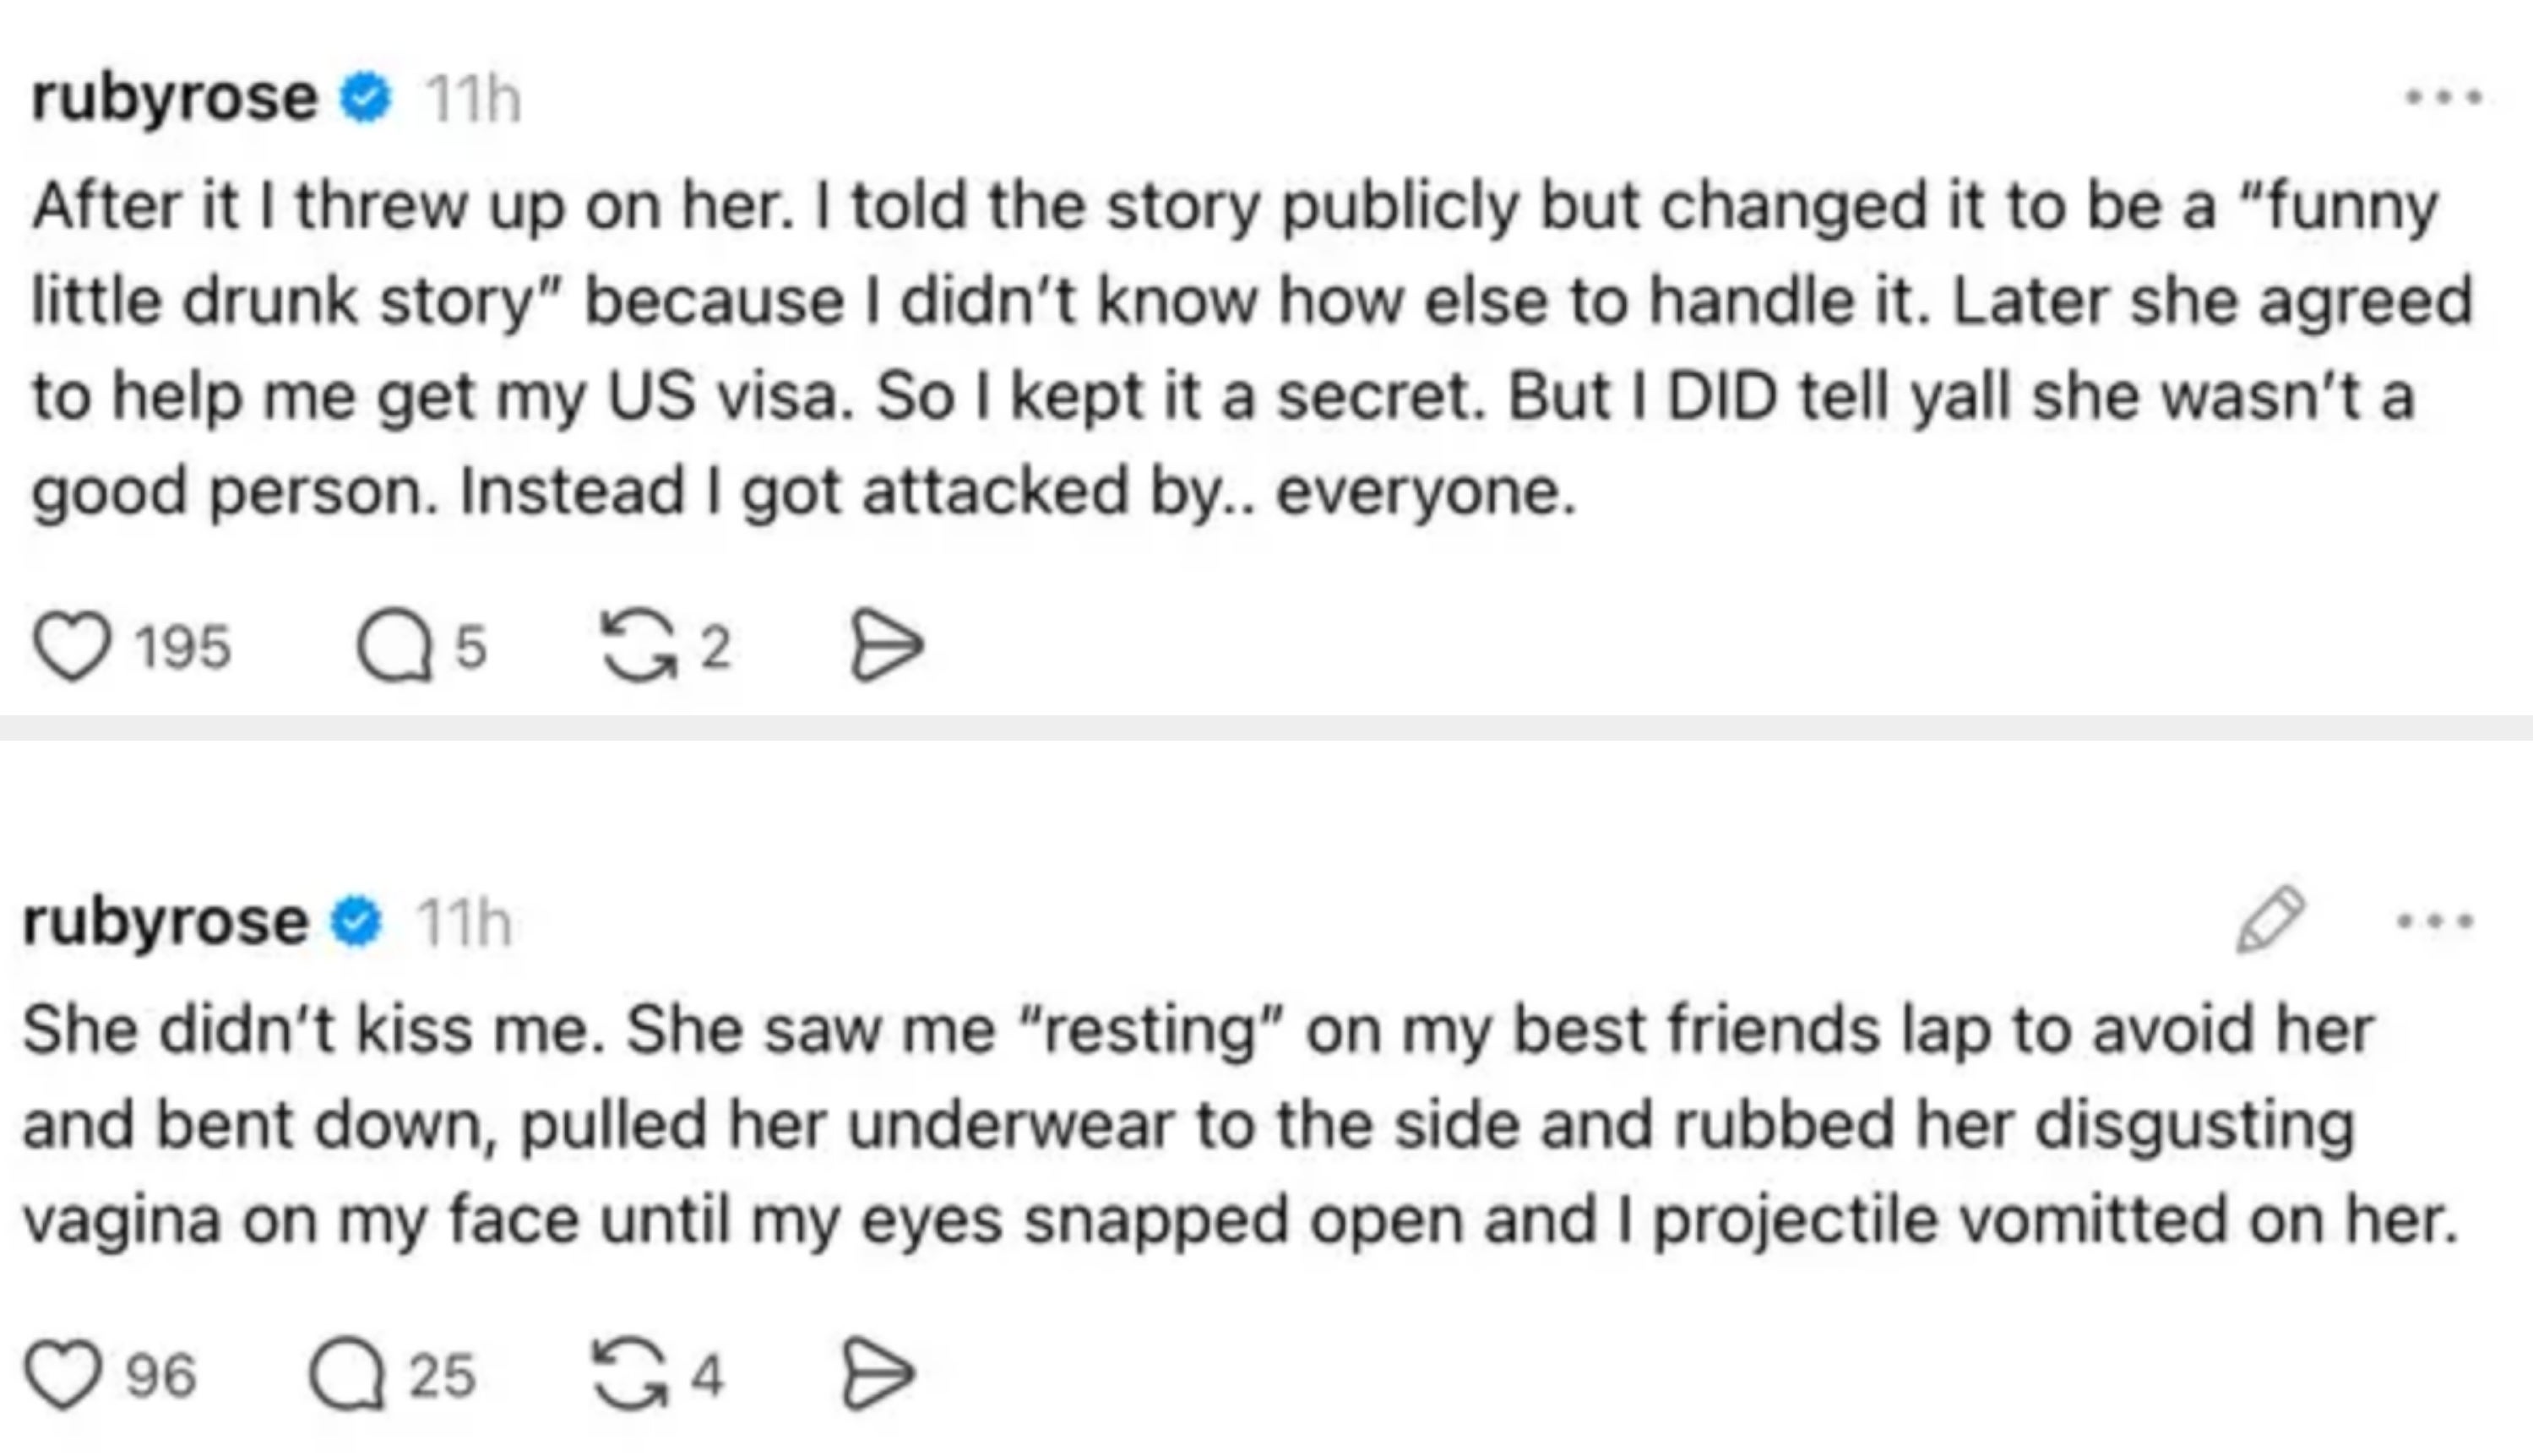The height and width of the screenshot is (1456, 2533).
Task: Click the 195 like count number
Action: (x=184, y=648)
